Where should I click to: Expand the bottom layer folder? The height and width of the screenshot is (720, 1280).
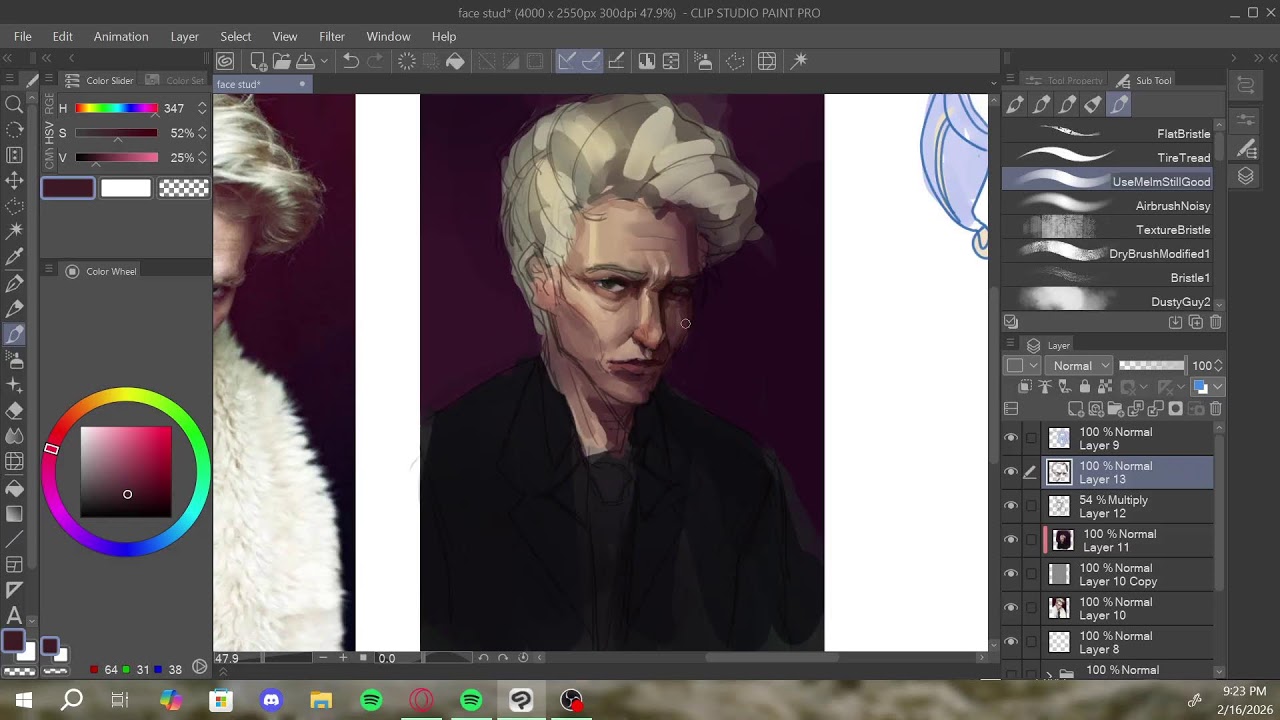(x=1049, y=675)
